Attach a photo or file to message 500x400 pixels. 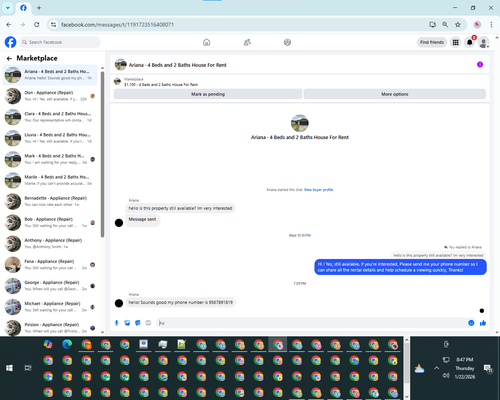tap(127, 323)
